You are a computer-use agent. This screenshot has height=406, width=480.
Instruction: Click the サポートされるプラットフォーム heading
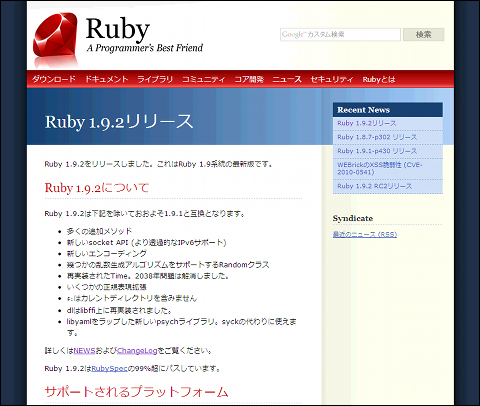point(136,391)
